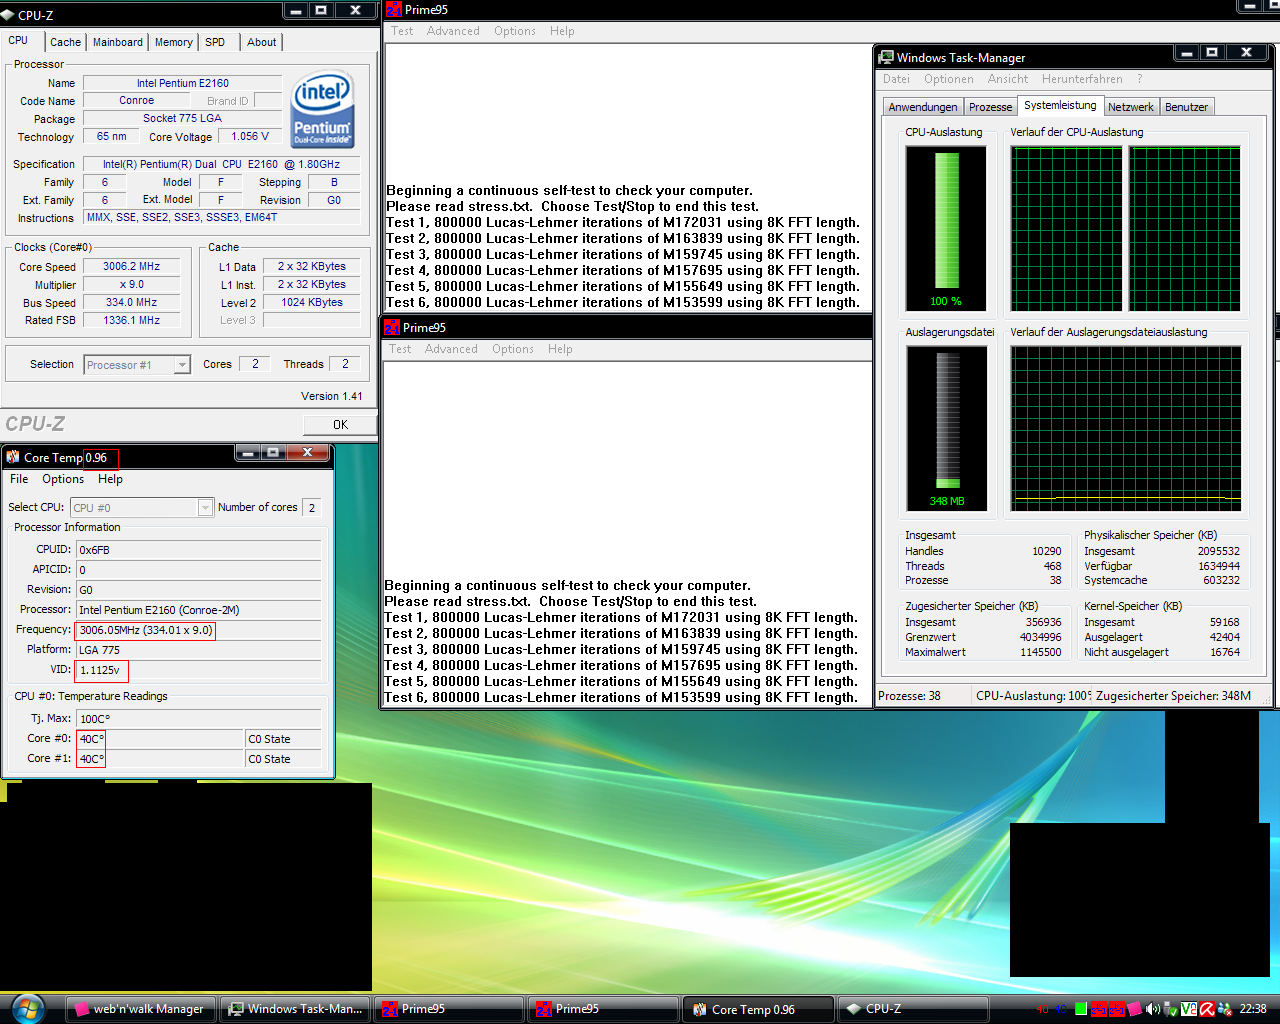Click the Task-Manager title bar icon
Screen dimensions: 1280x1024
[x=886, y=57]
